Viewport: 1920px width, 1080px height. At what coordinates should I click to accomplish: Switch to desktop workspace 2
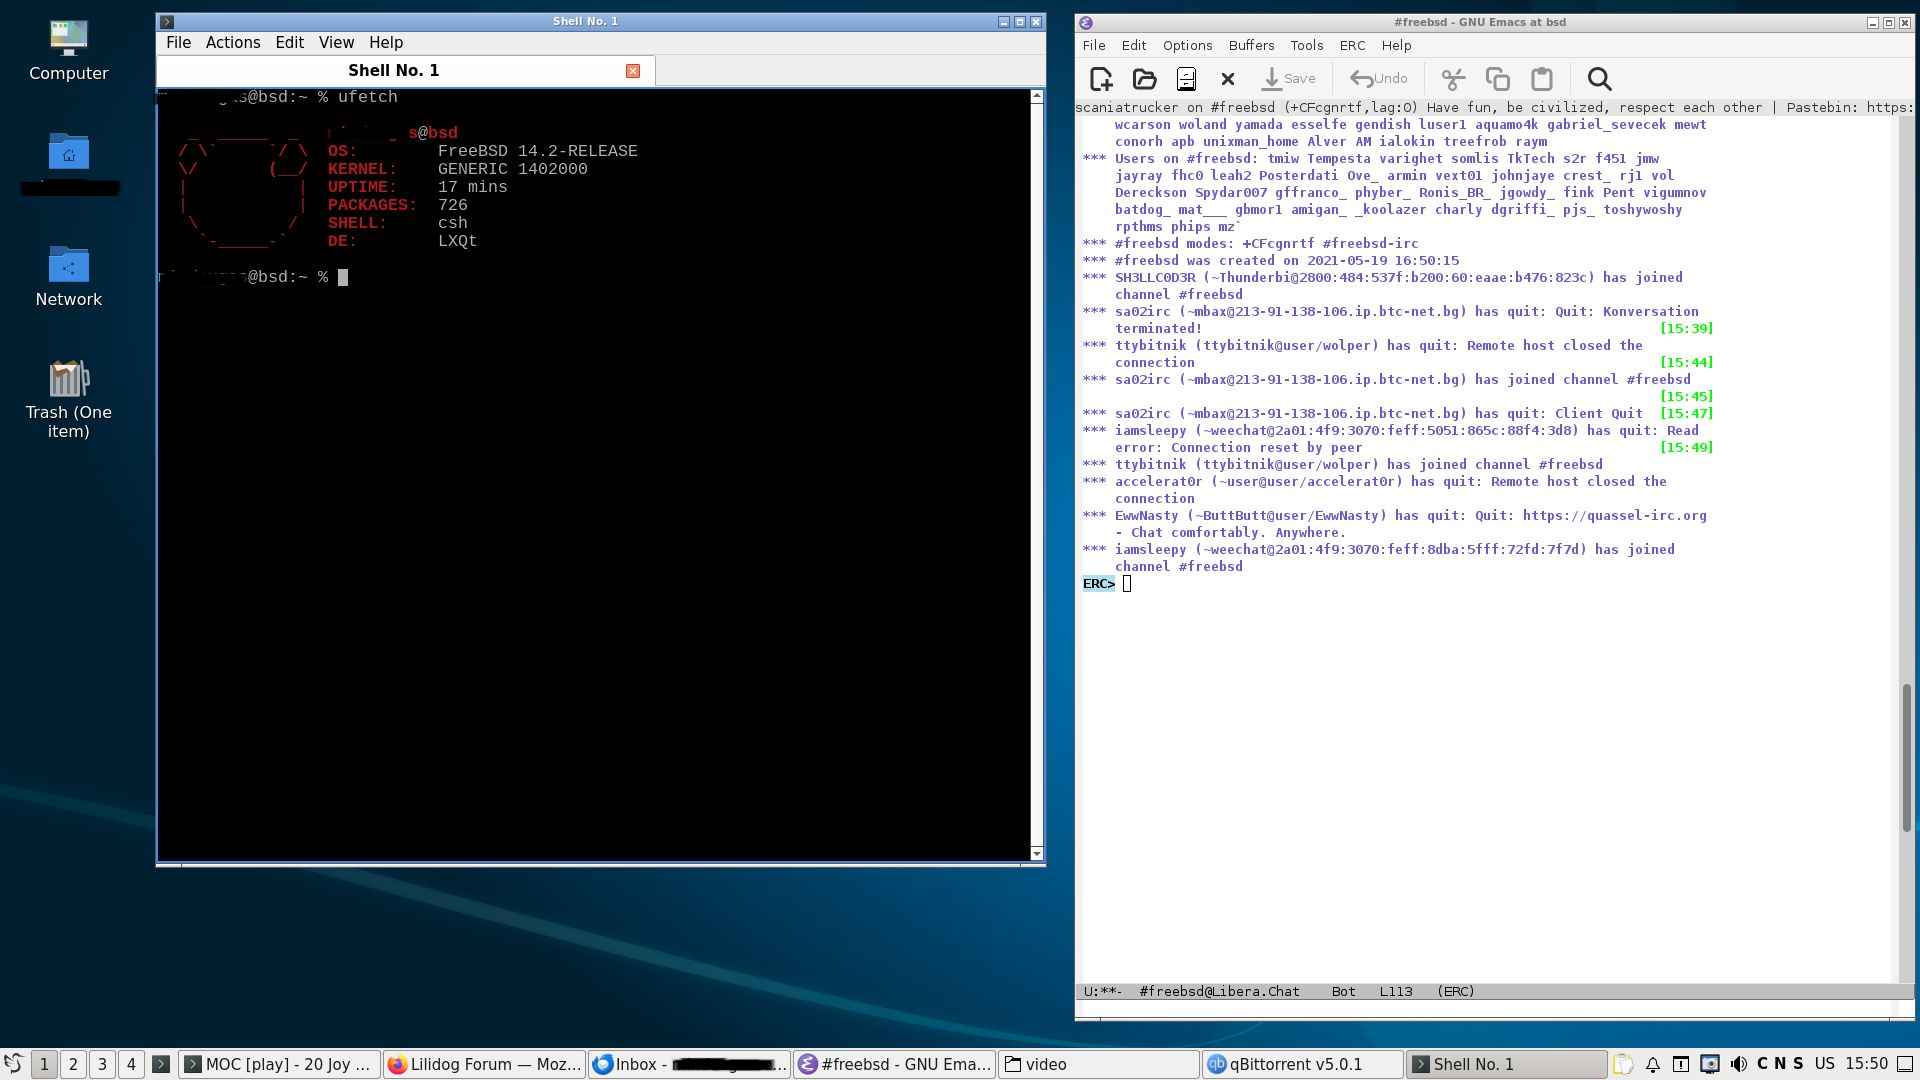coord(73,1064)
